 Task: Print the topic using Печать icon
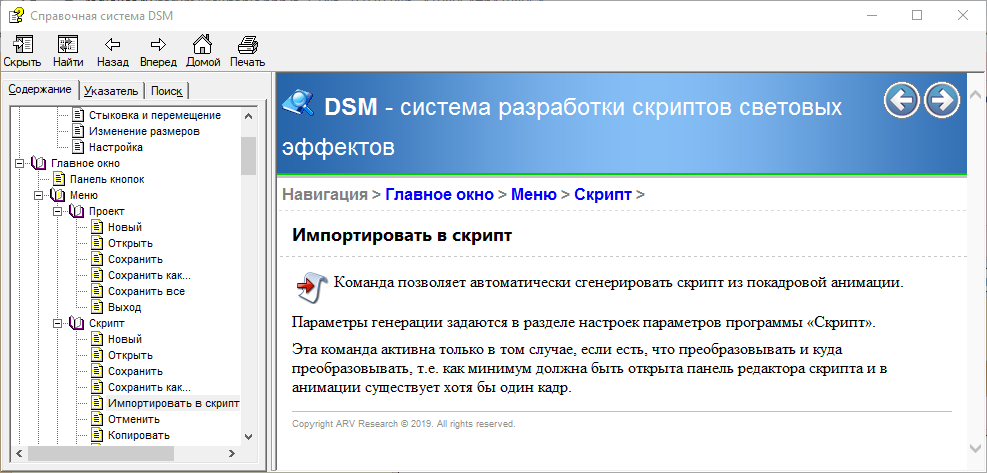(x=247, y=51)
